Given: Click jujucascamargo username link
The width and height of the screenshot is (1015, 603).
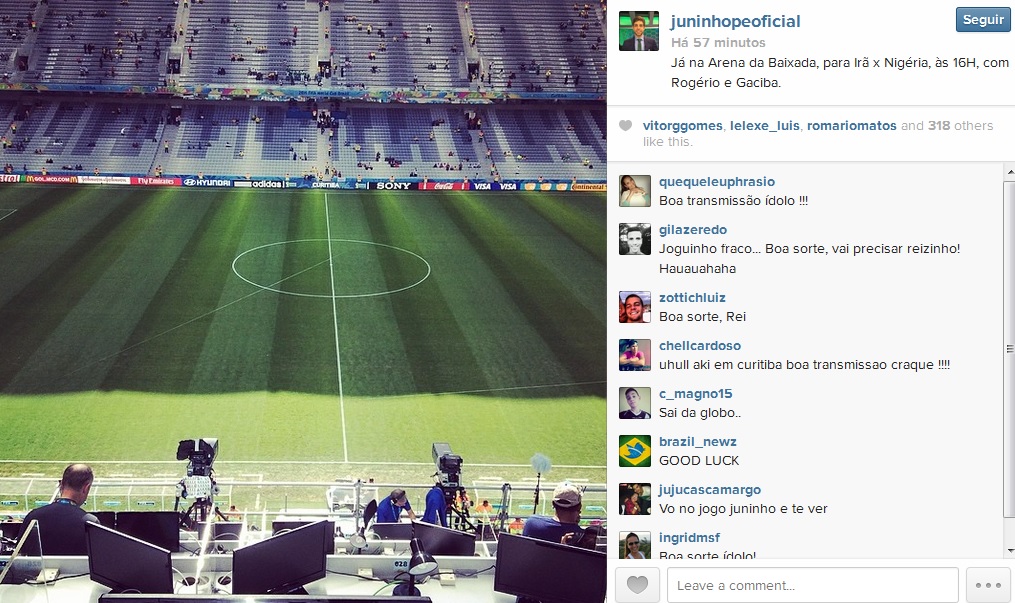Looking at the screenshot, I should pyautogui.click(x=709, y=490).
